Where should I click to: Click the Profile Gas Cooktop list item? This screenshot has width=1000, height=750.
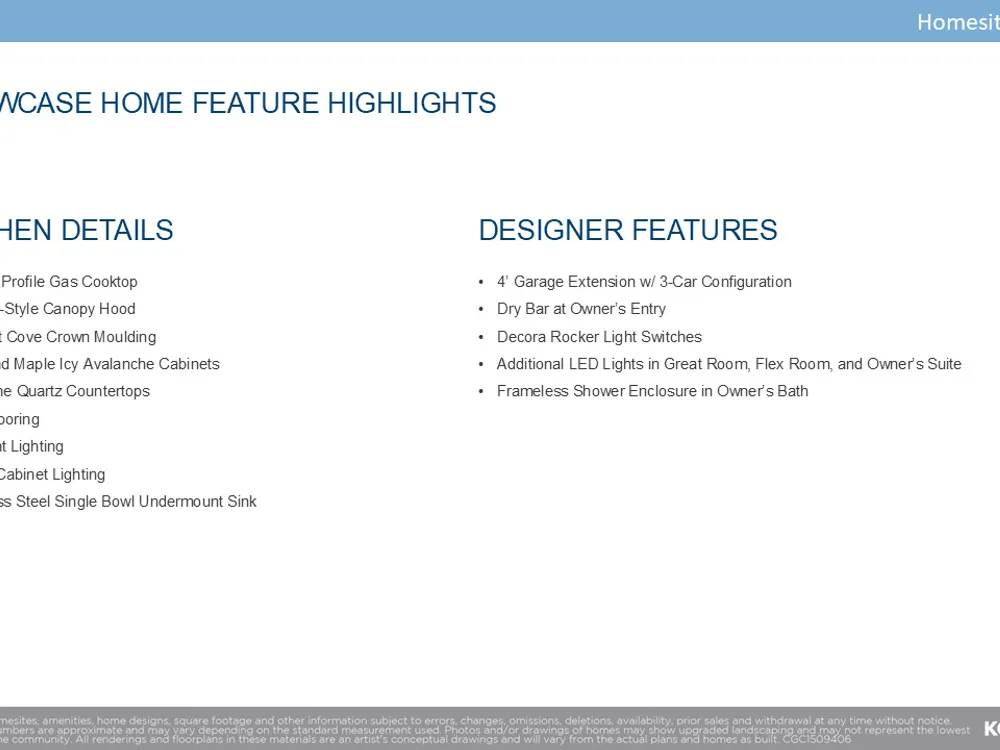pyautogui.click(x=69, y=282)
